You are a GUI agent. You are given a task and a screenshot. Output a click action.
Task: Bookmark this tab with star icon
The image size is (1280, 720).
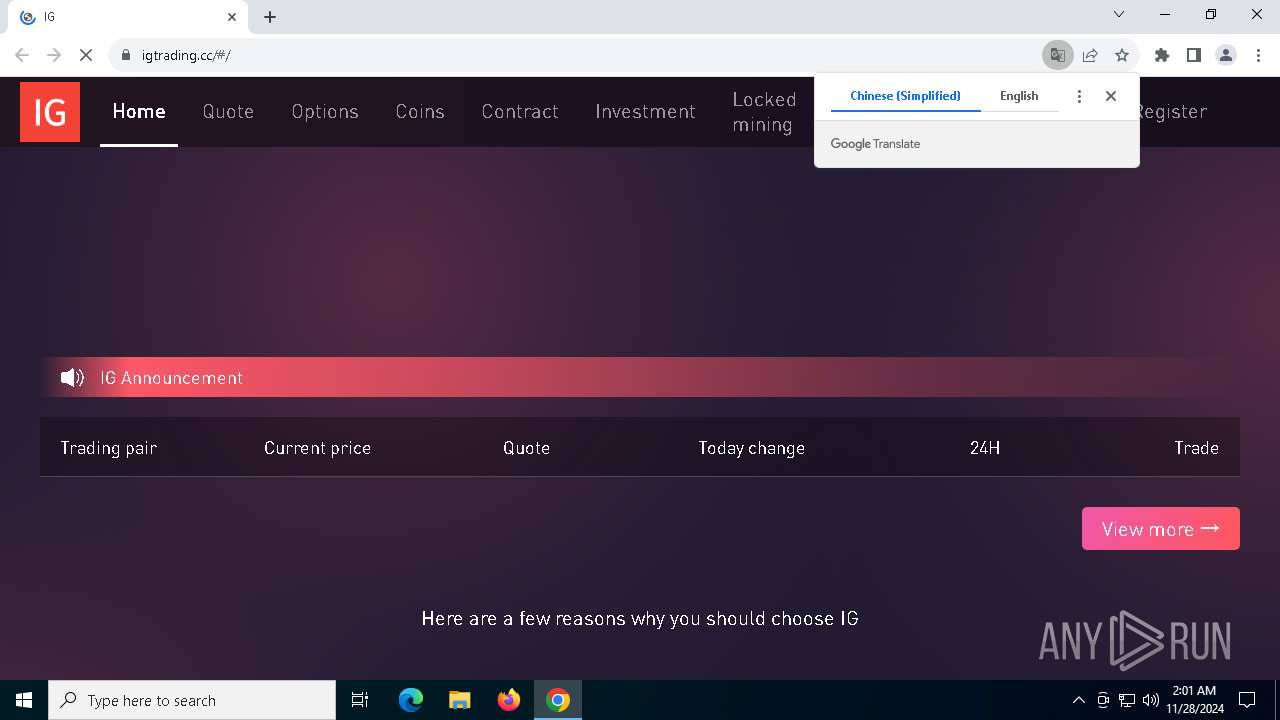pos(1122,55)
